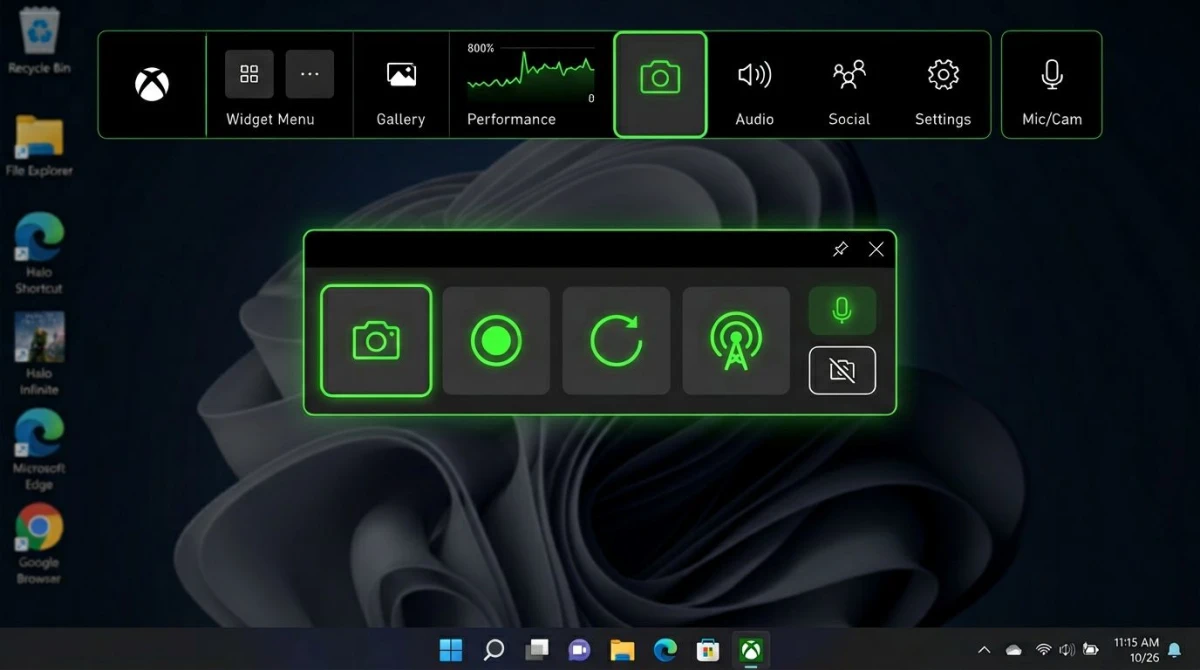Pin the Capture widget

point(840,249)
